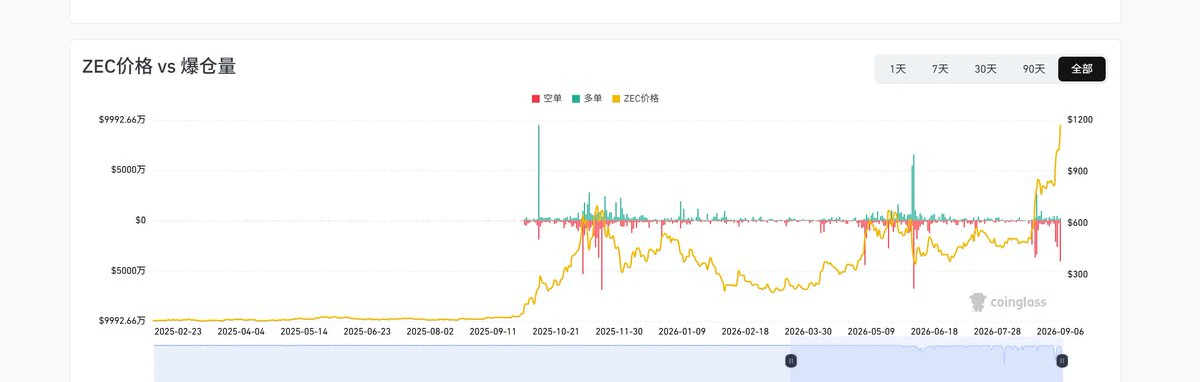Click the $1200 right axis label

point(1081,120)
